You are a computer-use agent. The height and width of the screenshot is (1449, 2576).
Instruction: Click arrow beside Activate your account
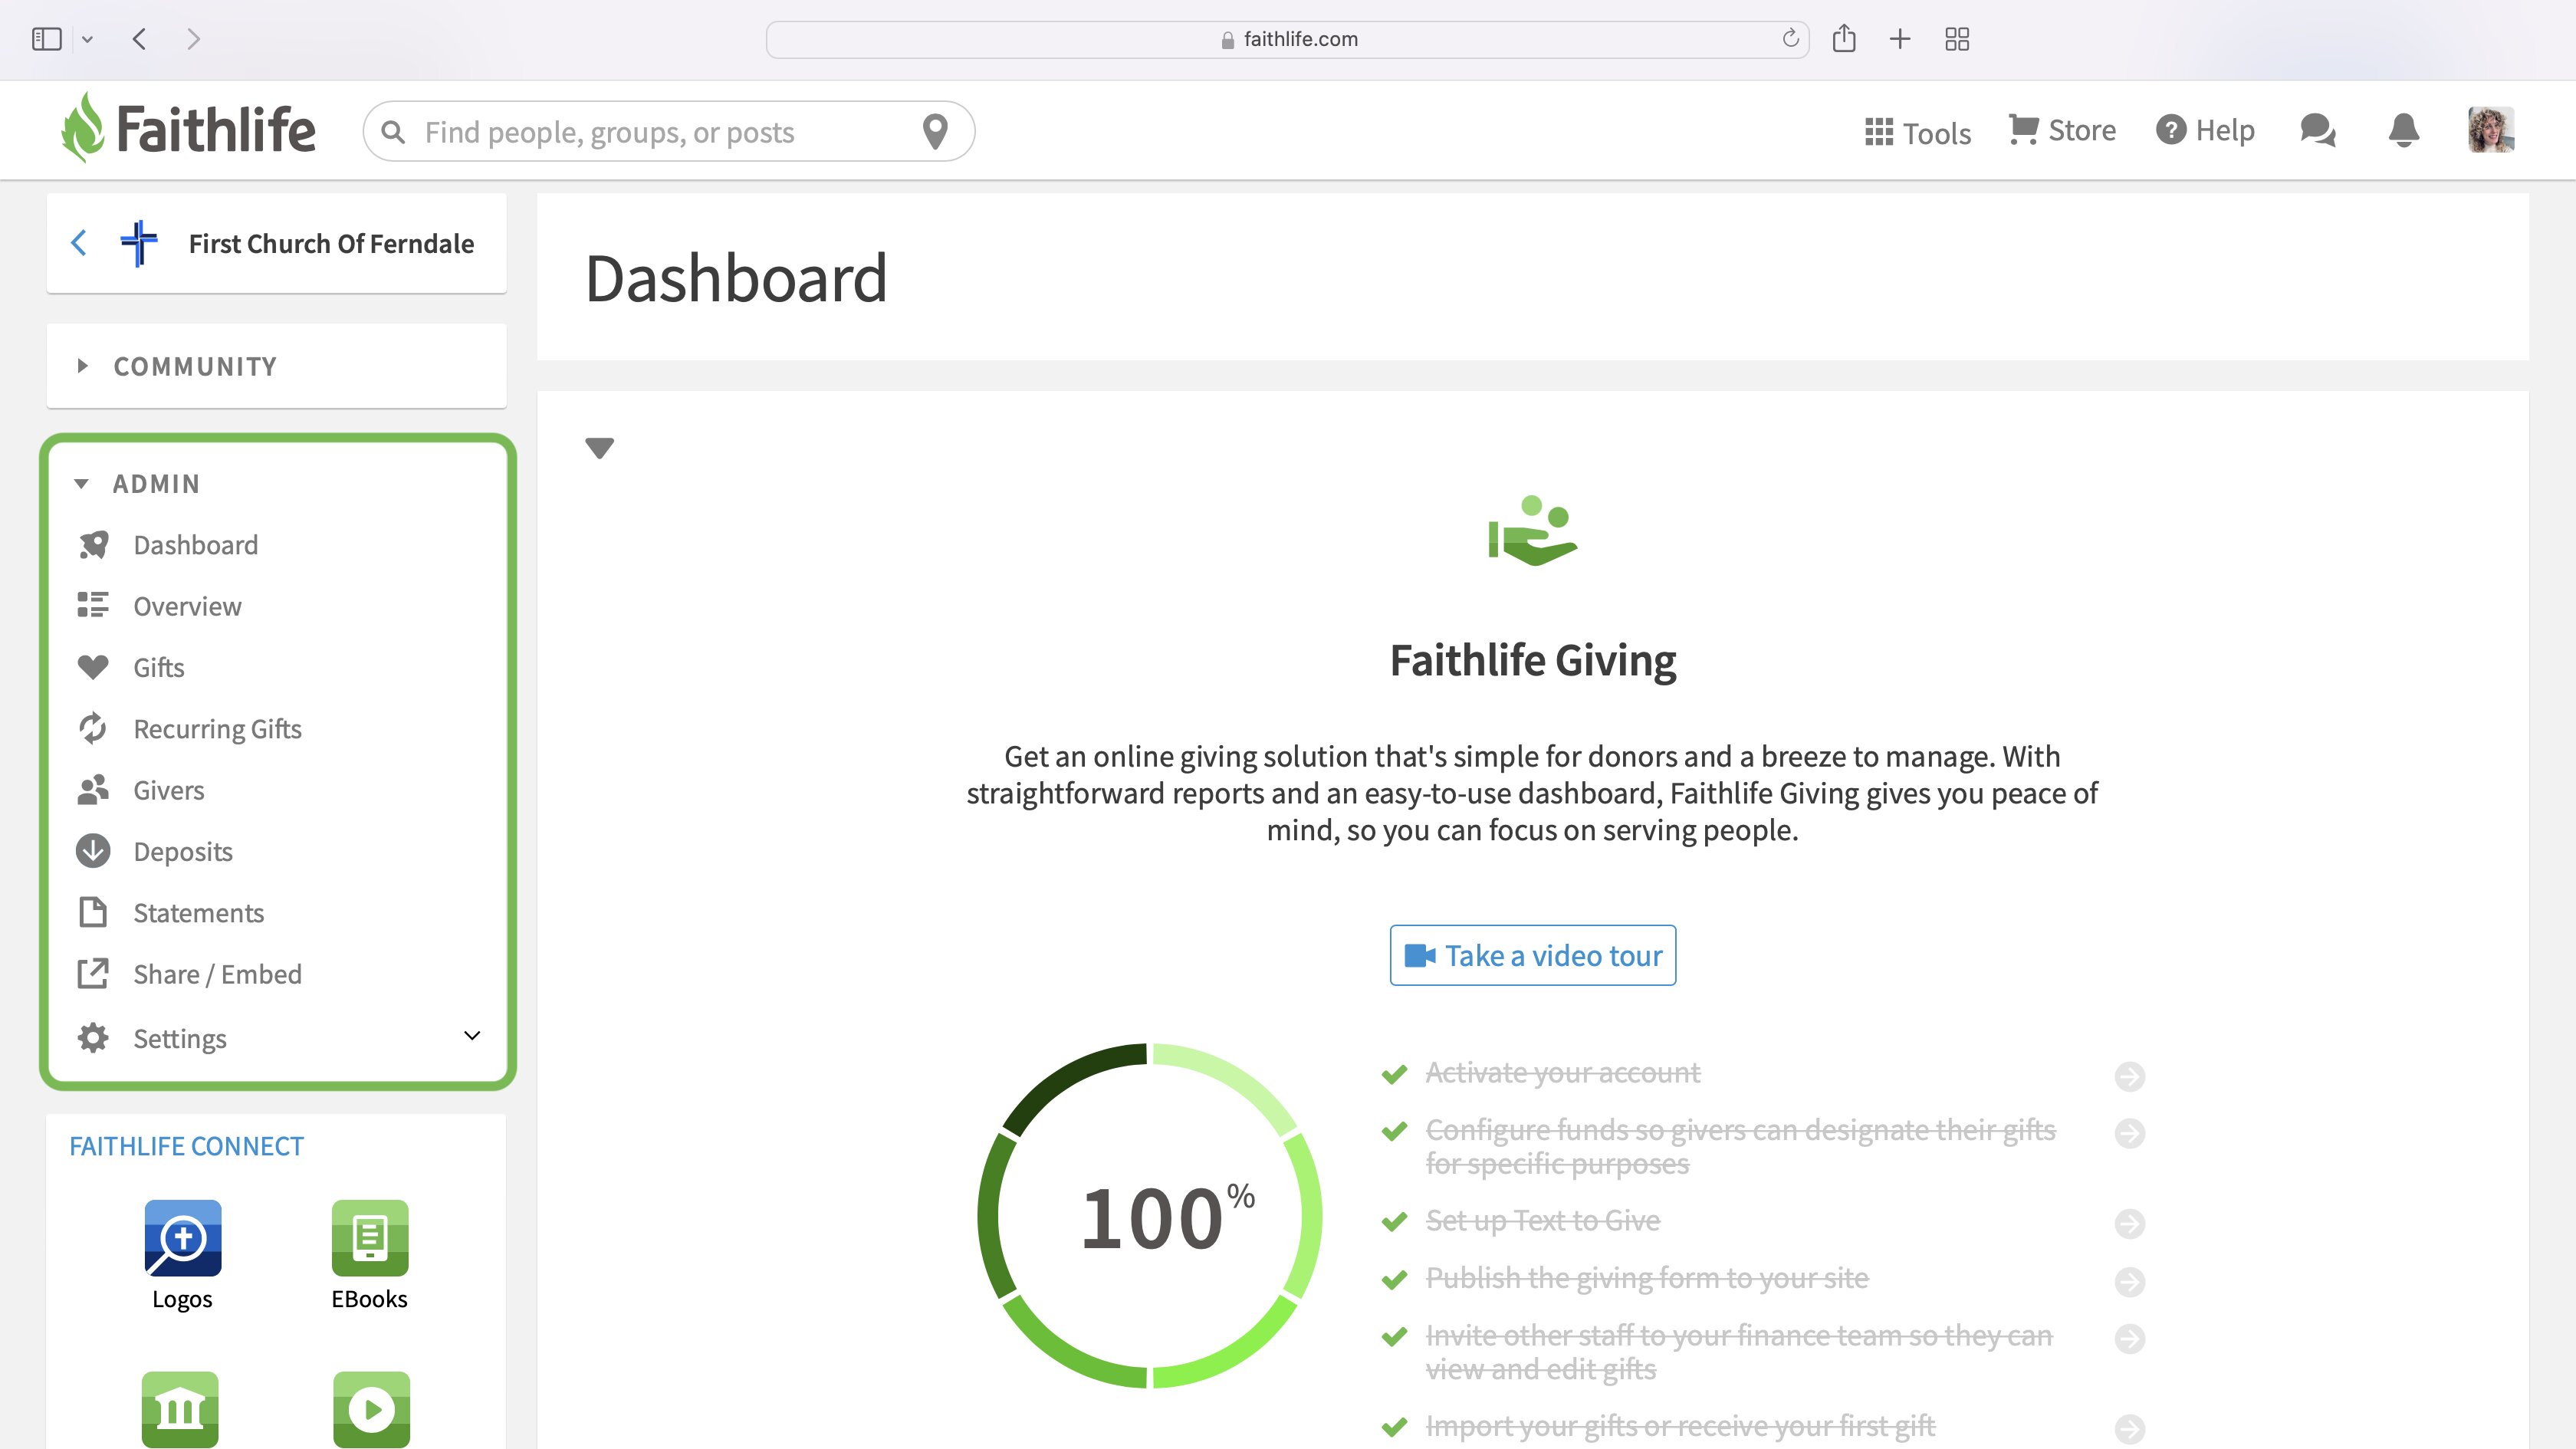click(x=2130, y=1076)
